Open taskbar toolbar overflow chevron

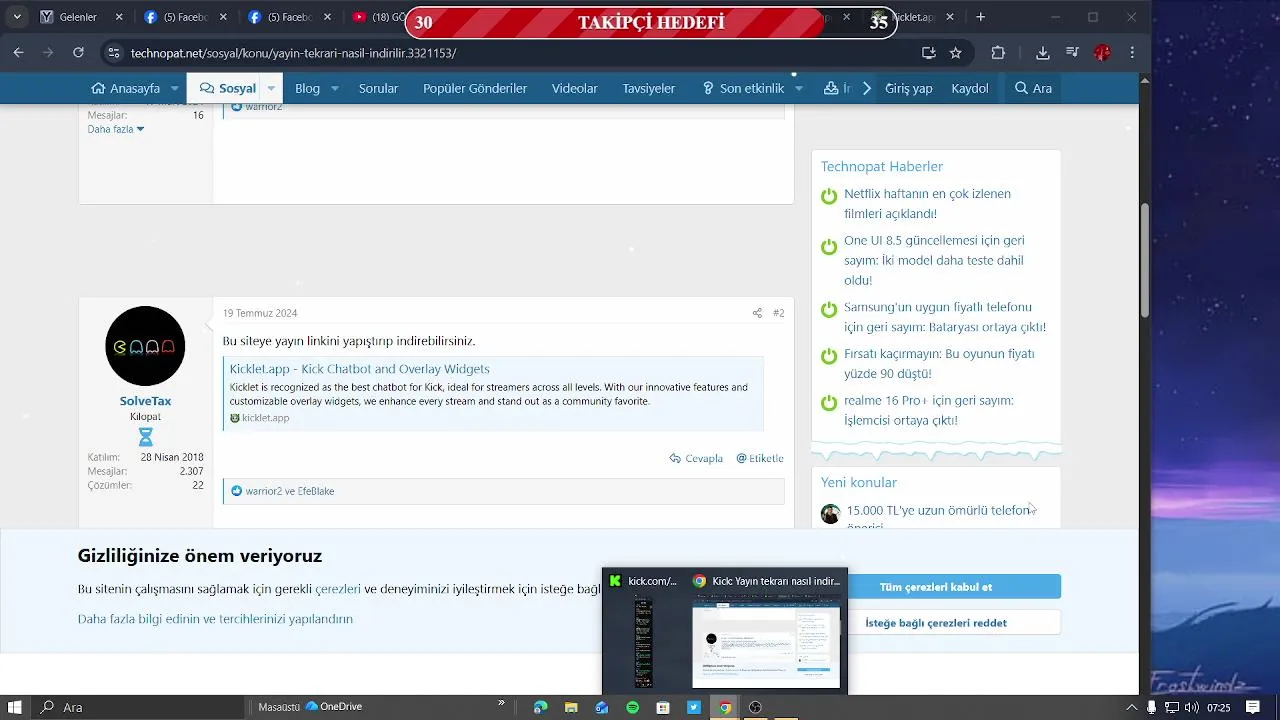[x=501, y=703]
